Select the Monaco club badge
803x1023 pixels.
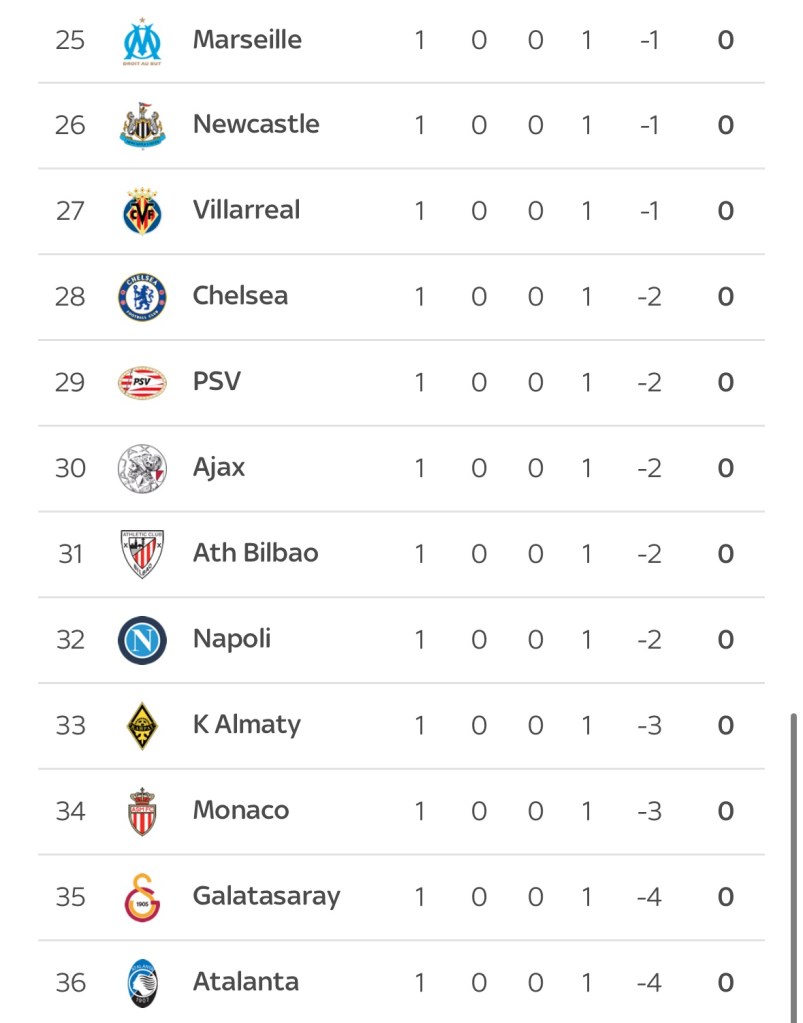click(x=142, y=811)
